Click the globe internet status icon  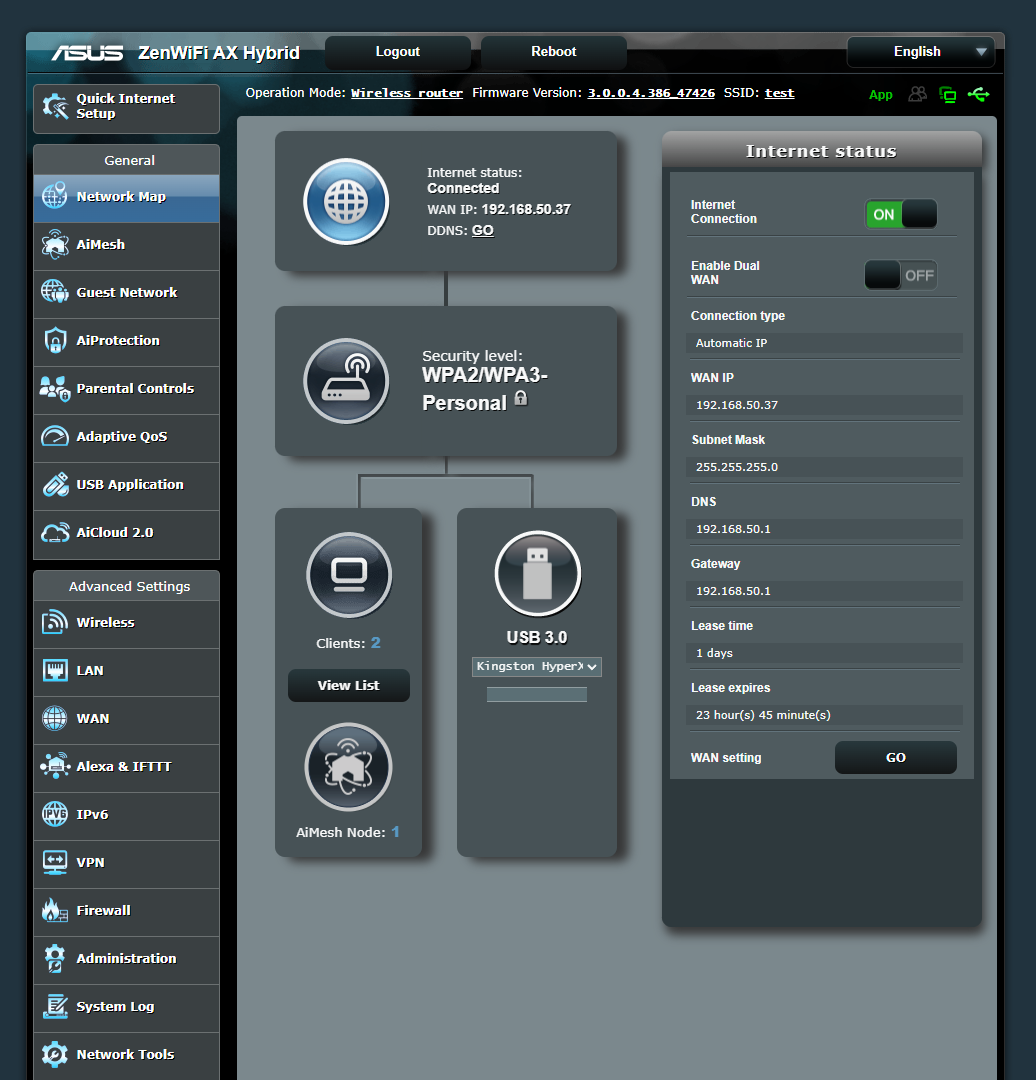click(x=346, y=201)
